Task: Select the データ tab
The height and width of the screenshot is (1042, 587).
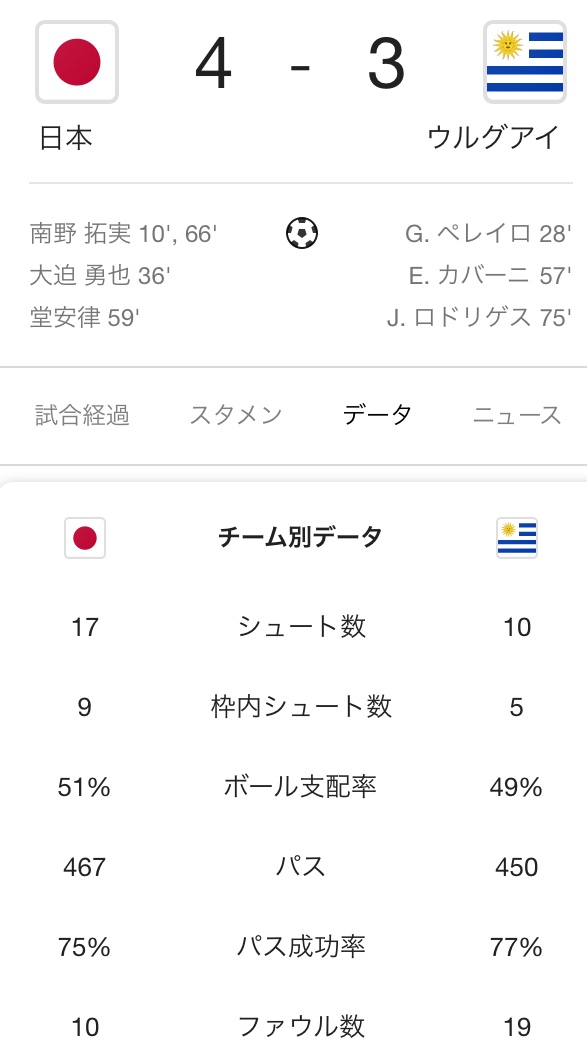Action: click(x=377, y=415)
